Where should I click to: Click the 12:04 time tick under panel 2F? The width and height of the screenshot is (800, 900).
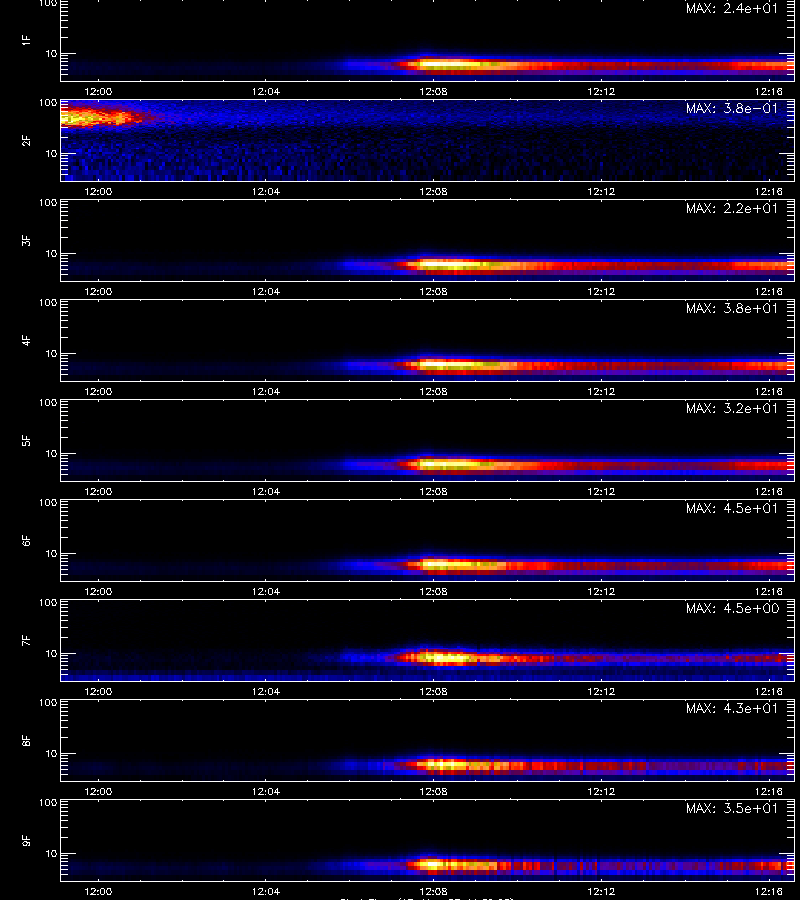click(266, 191)
